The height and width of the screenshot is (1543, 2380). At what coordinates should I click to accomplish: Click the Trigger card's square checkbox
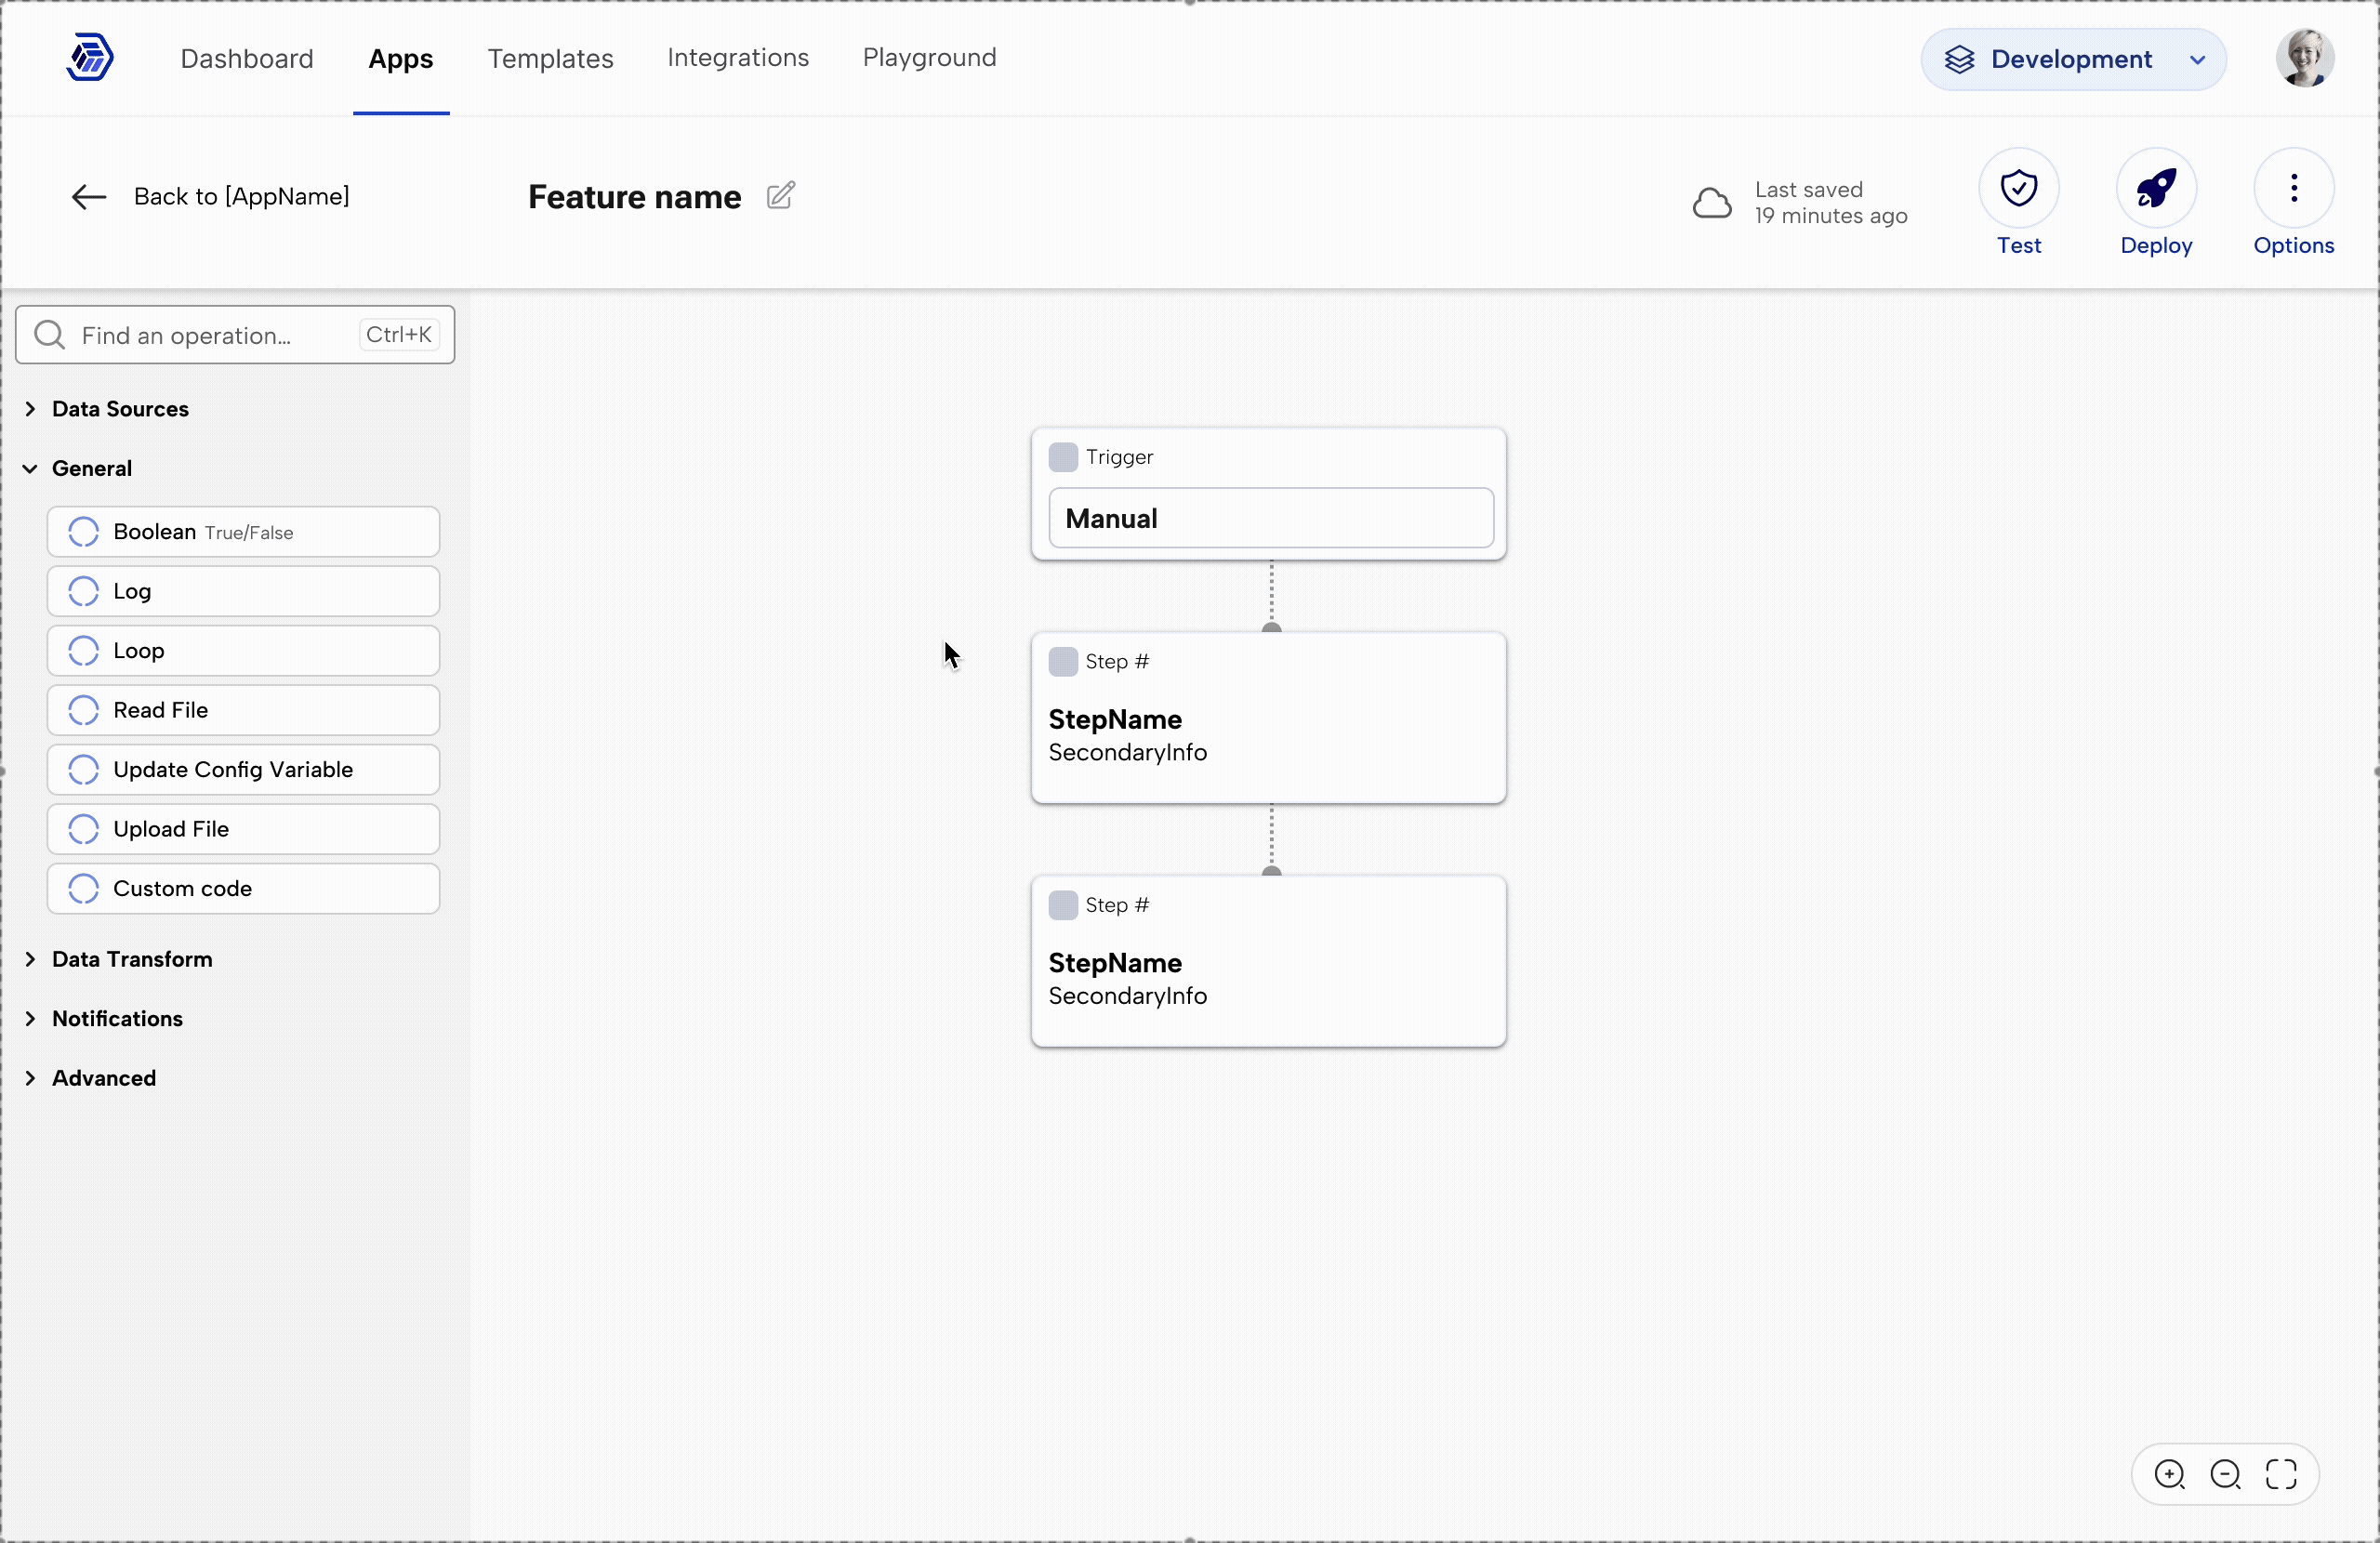coord(1062,457)
